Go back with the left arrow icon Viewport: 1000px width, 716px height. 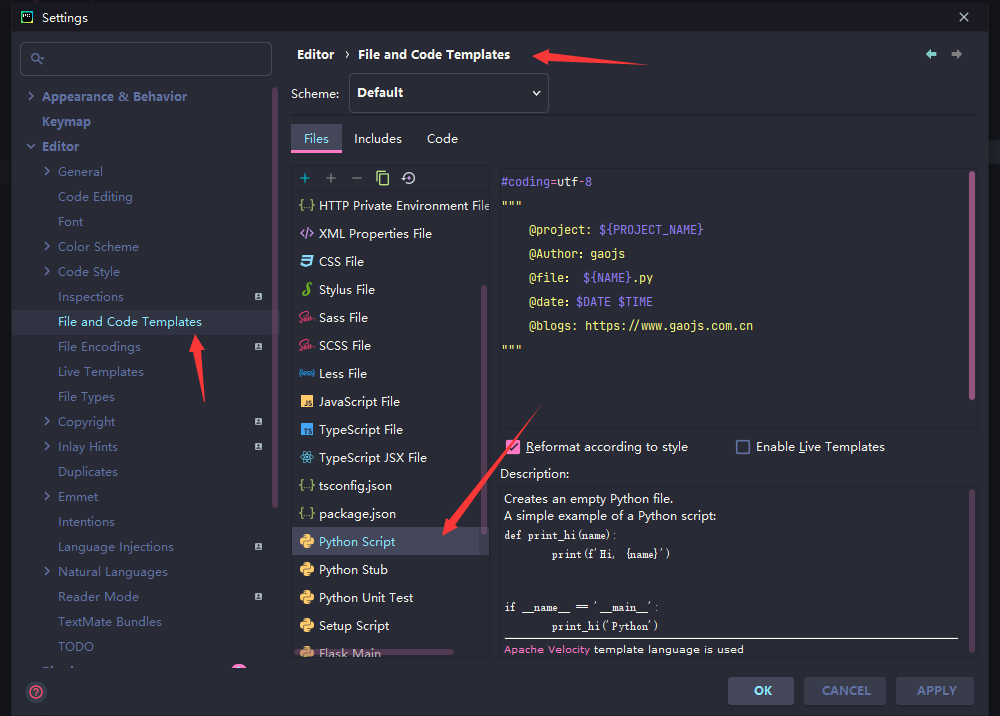pos(931,54)
